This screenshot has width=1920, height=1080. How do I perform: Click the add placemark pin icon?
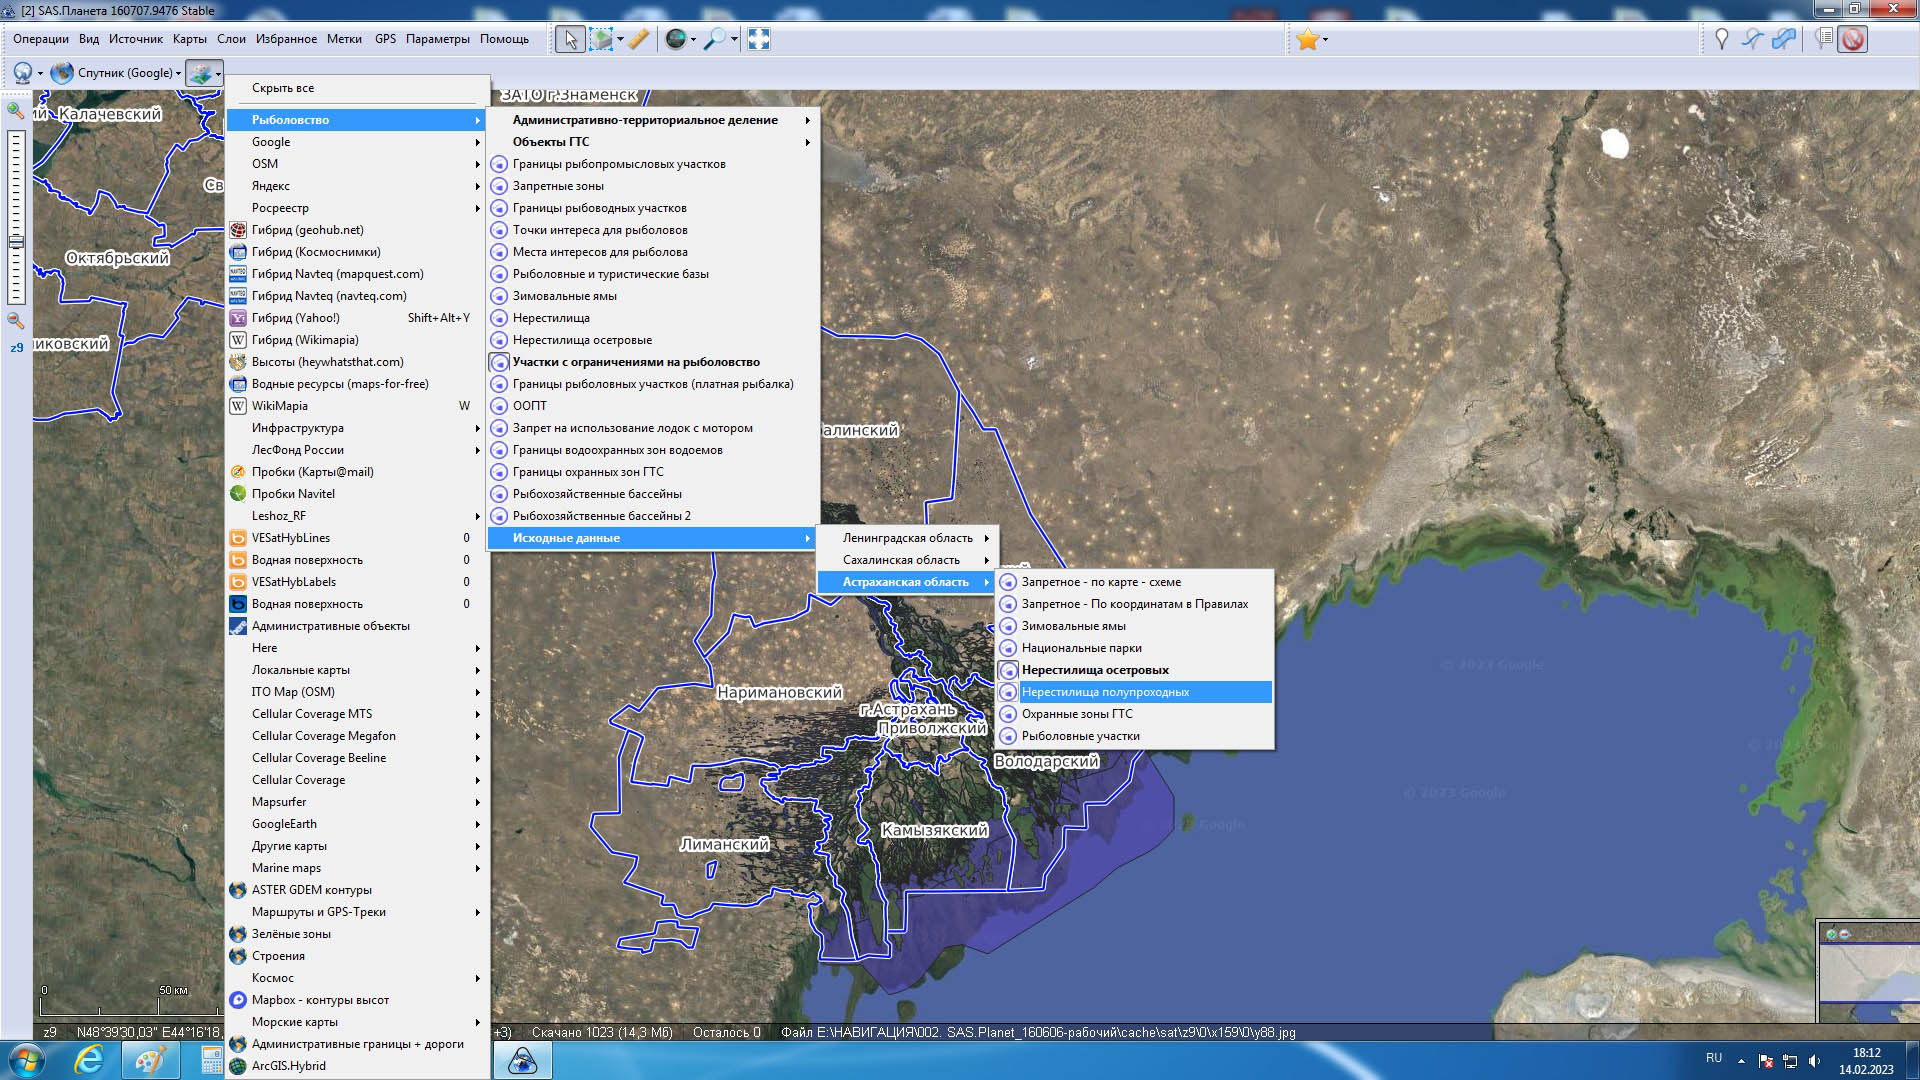tap(1721, 39)
